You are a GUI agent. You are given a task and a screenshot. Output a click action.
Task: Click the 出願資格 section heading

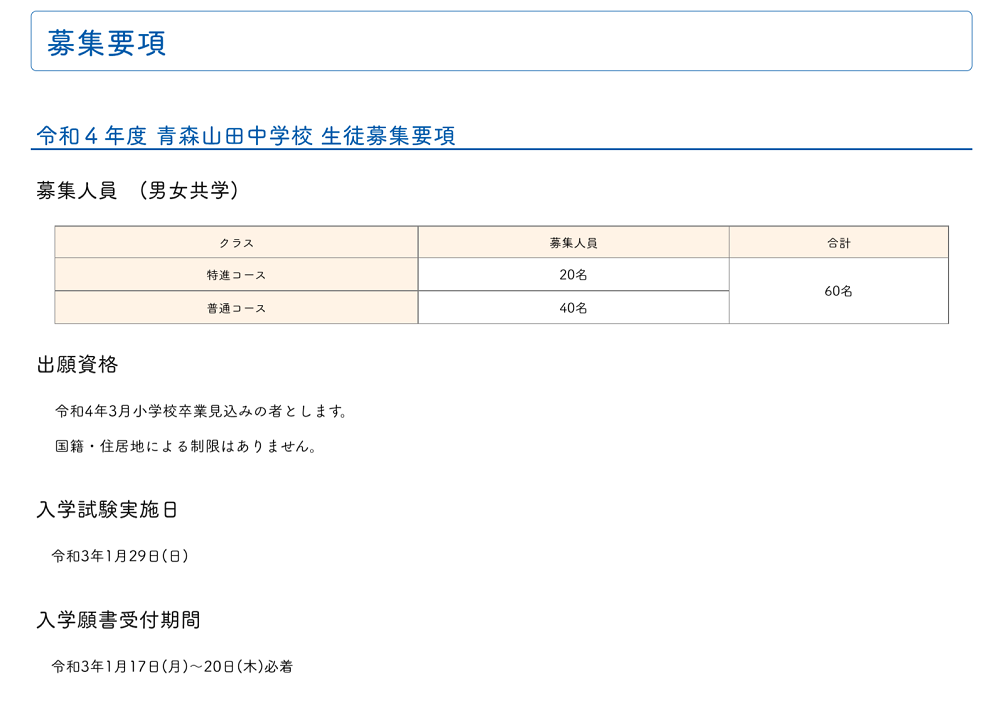pos(77,364)
